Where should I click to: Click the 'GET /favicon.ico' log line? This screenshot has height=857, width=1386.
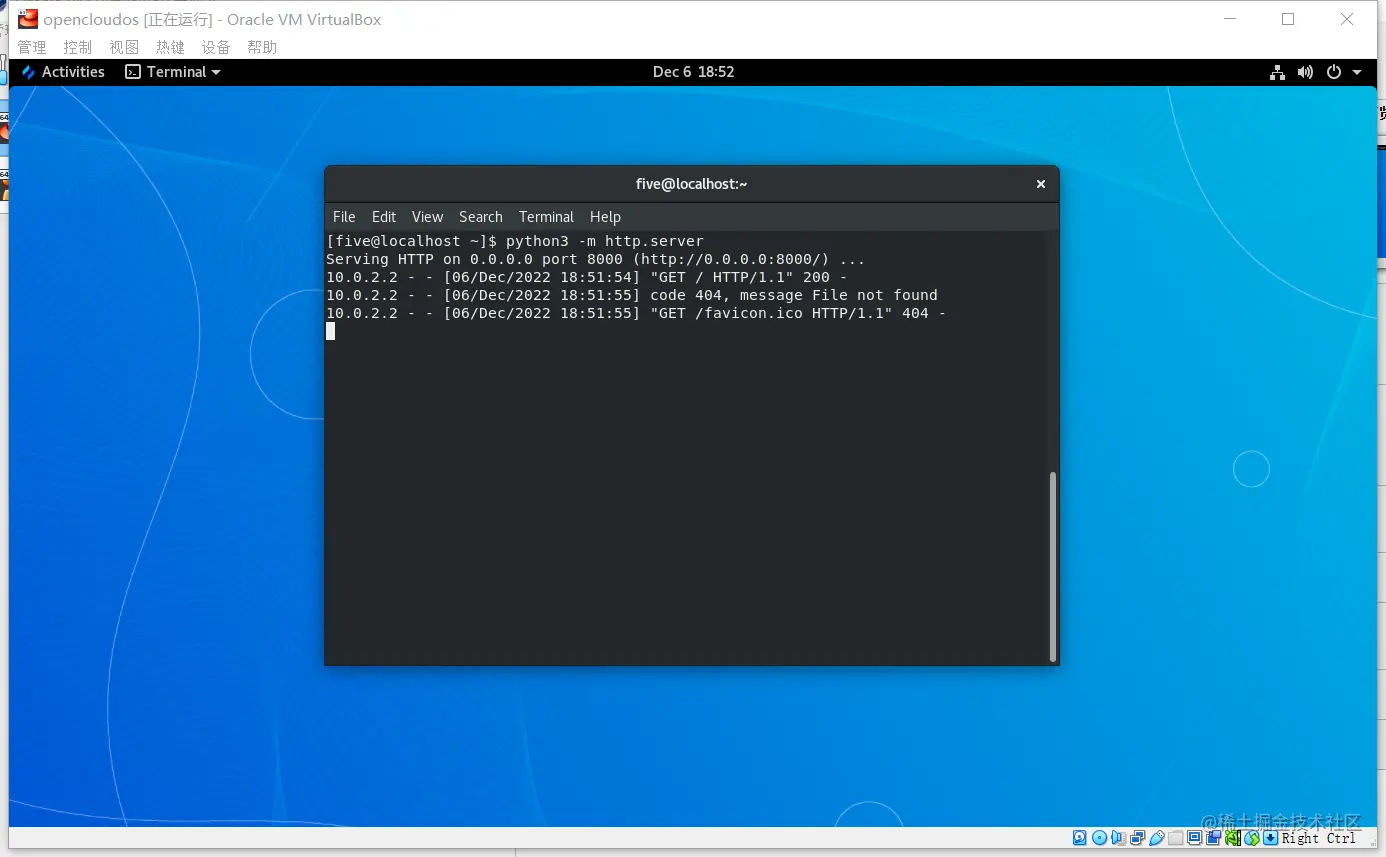pyautogui.click(x=636, y=313)
